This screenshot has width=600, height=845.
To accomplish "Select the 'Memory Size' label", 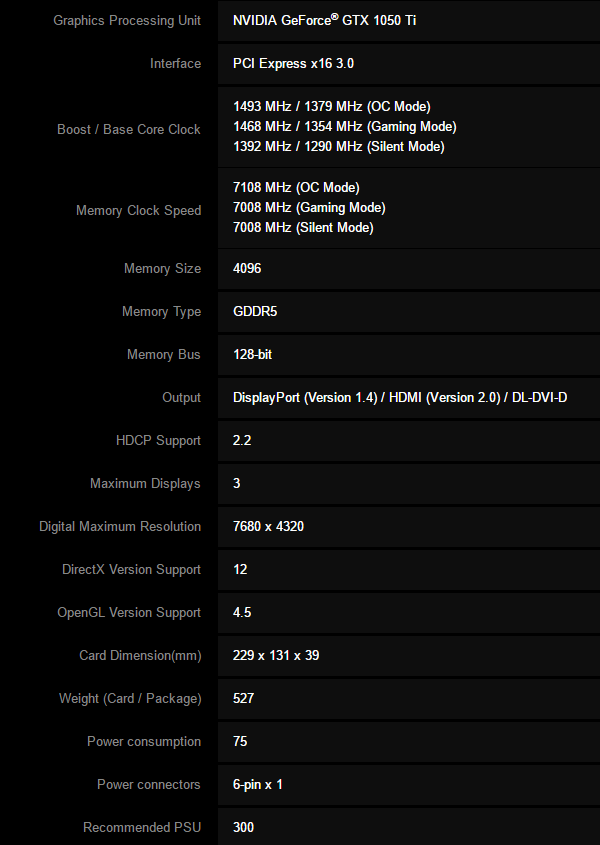I will (x=162, y=268).
